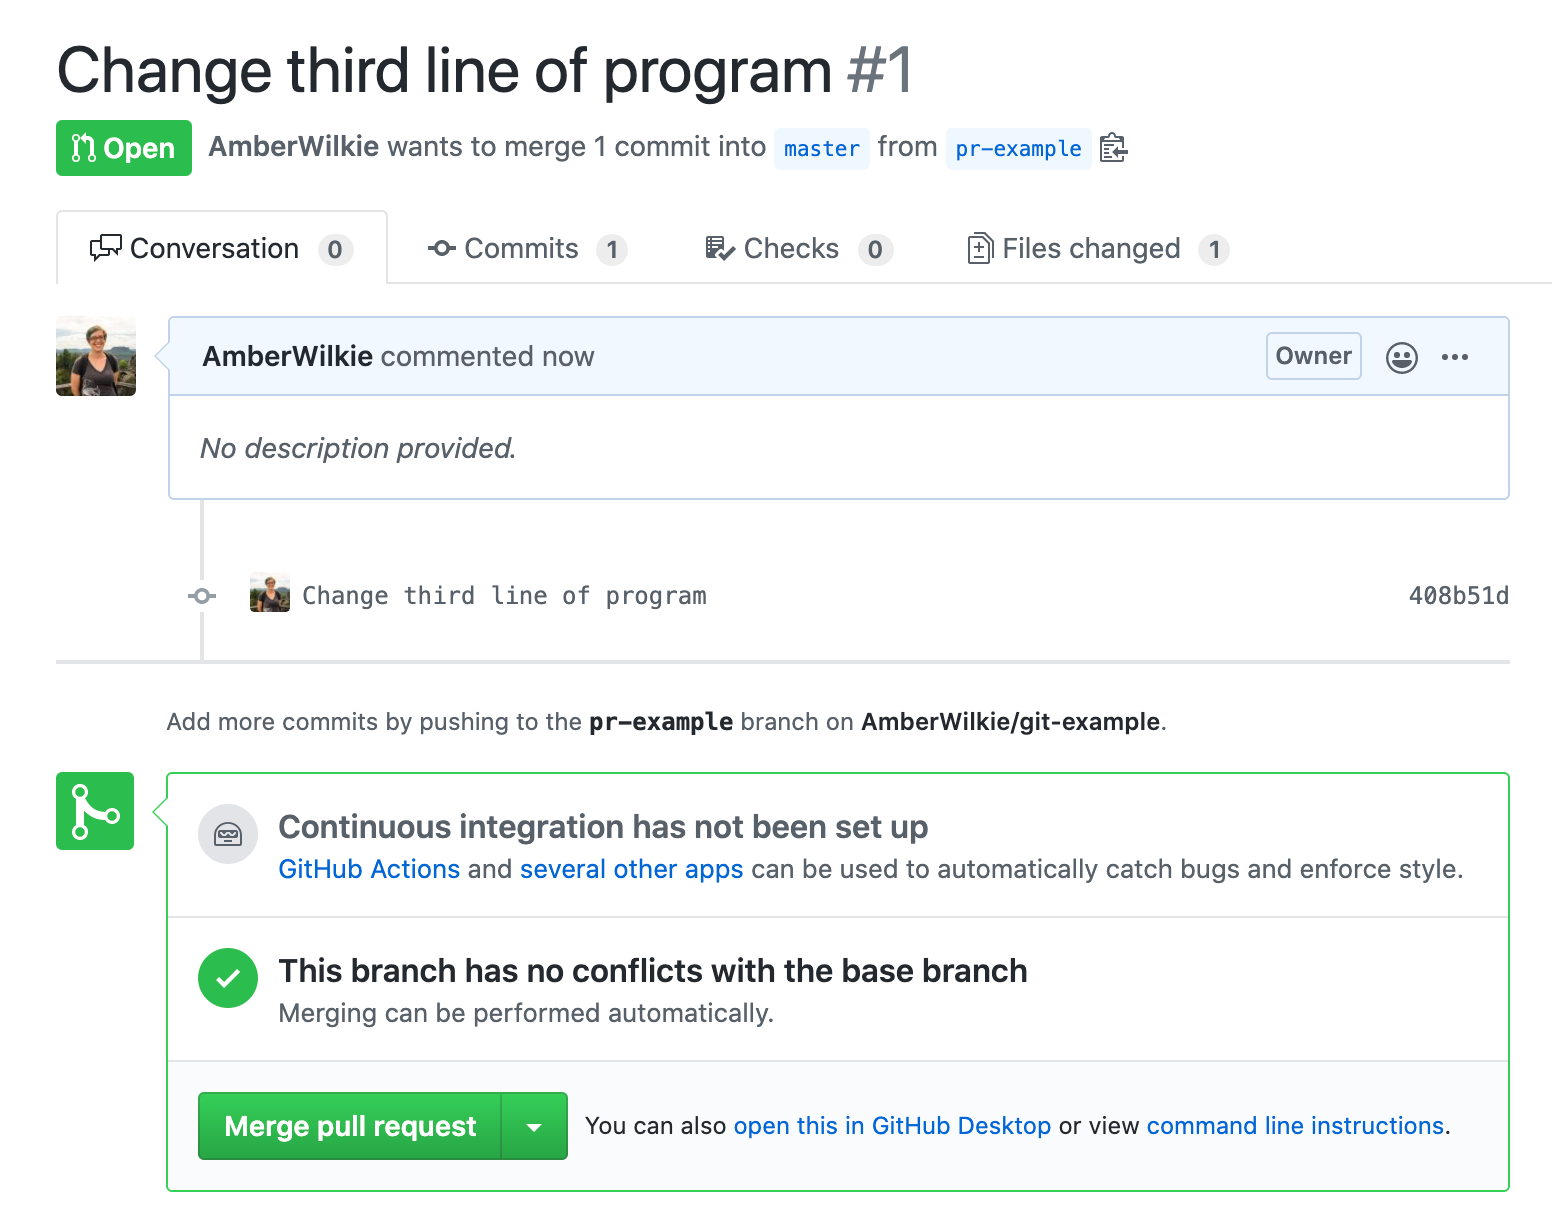The width and height of the screenshot is (1552, 1220).
Task: Click the Open pull request status badge
Action: tap(124, 148)
